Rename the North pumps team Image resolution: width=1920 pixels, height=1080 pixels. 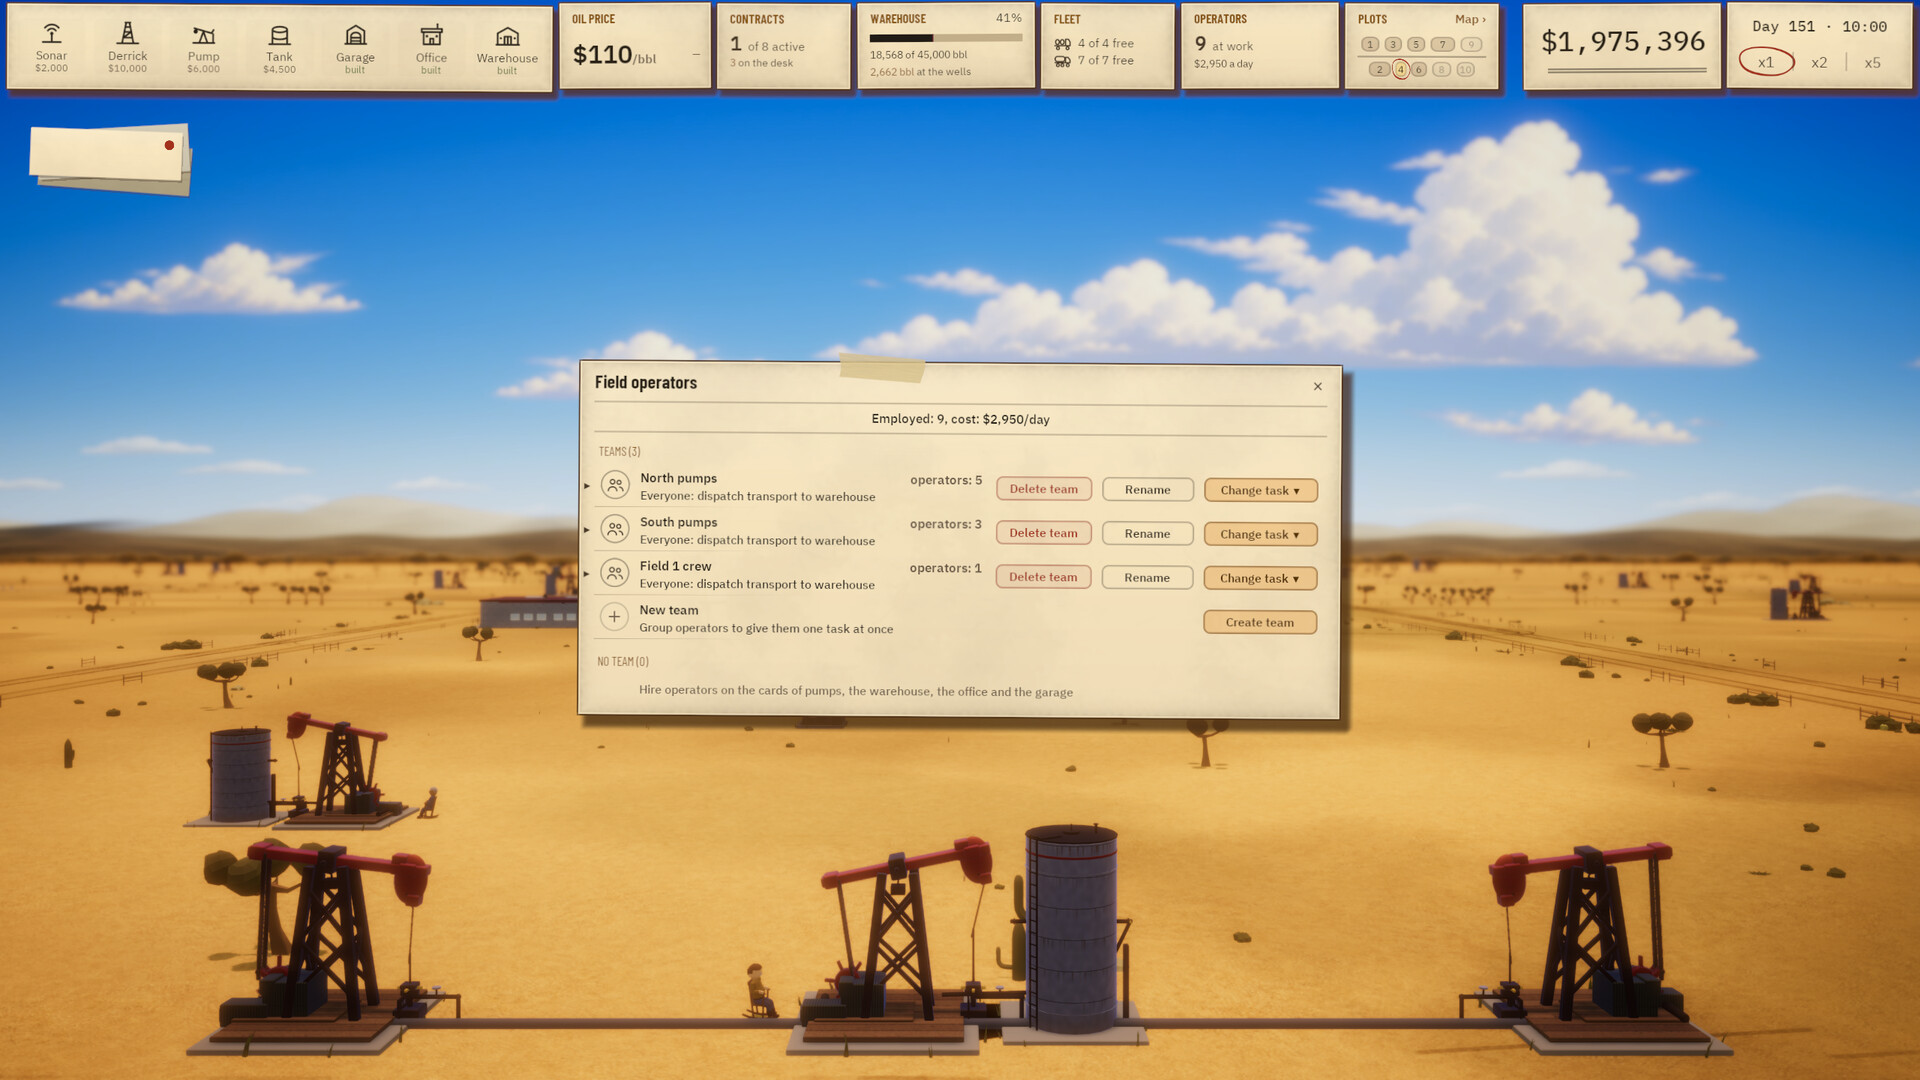pos(1147,490)
